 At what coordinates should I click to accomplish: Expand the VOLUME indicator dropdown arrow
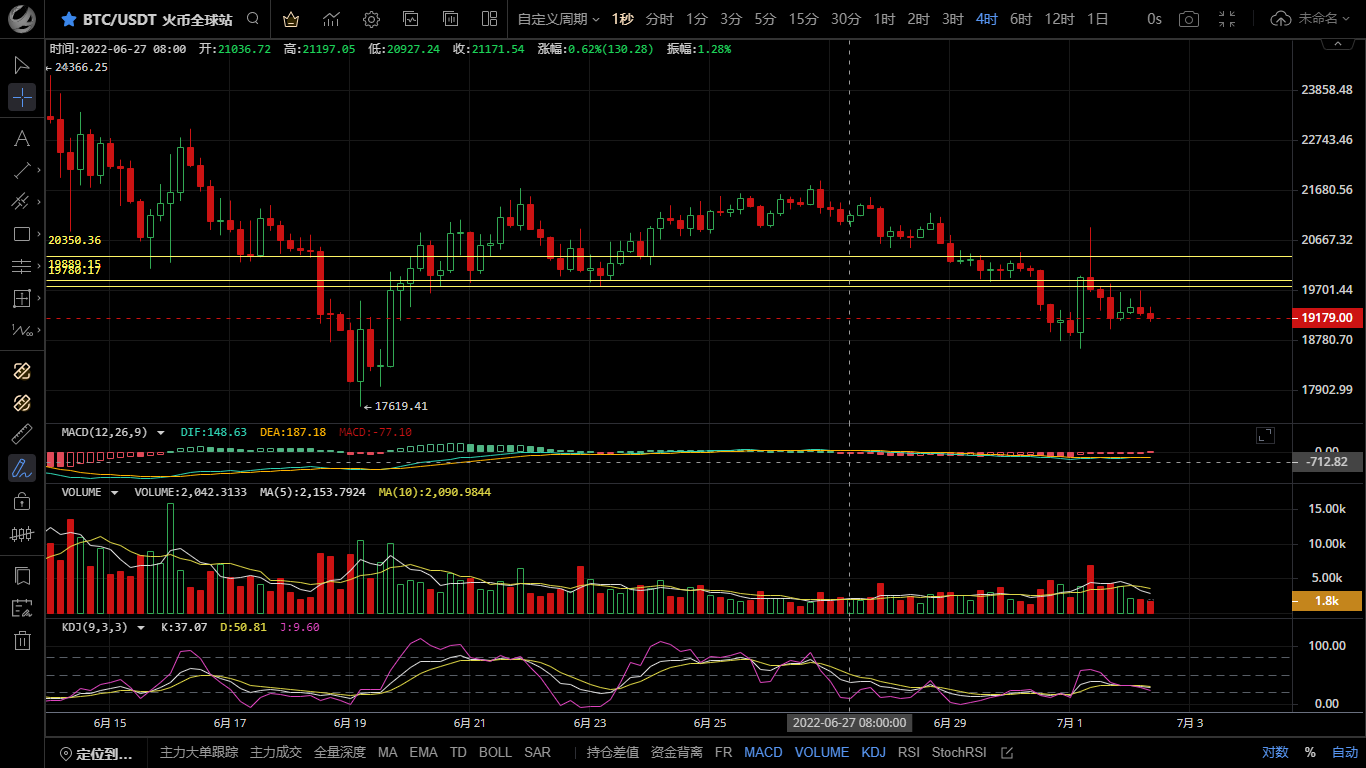tap(115, 492)
